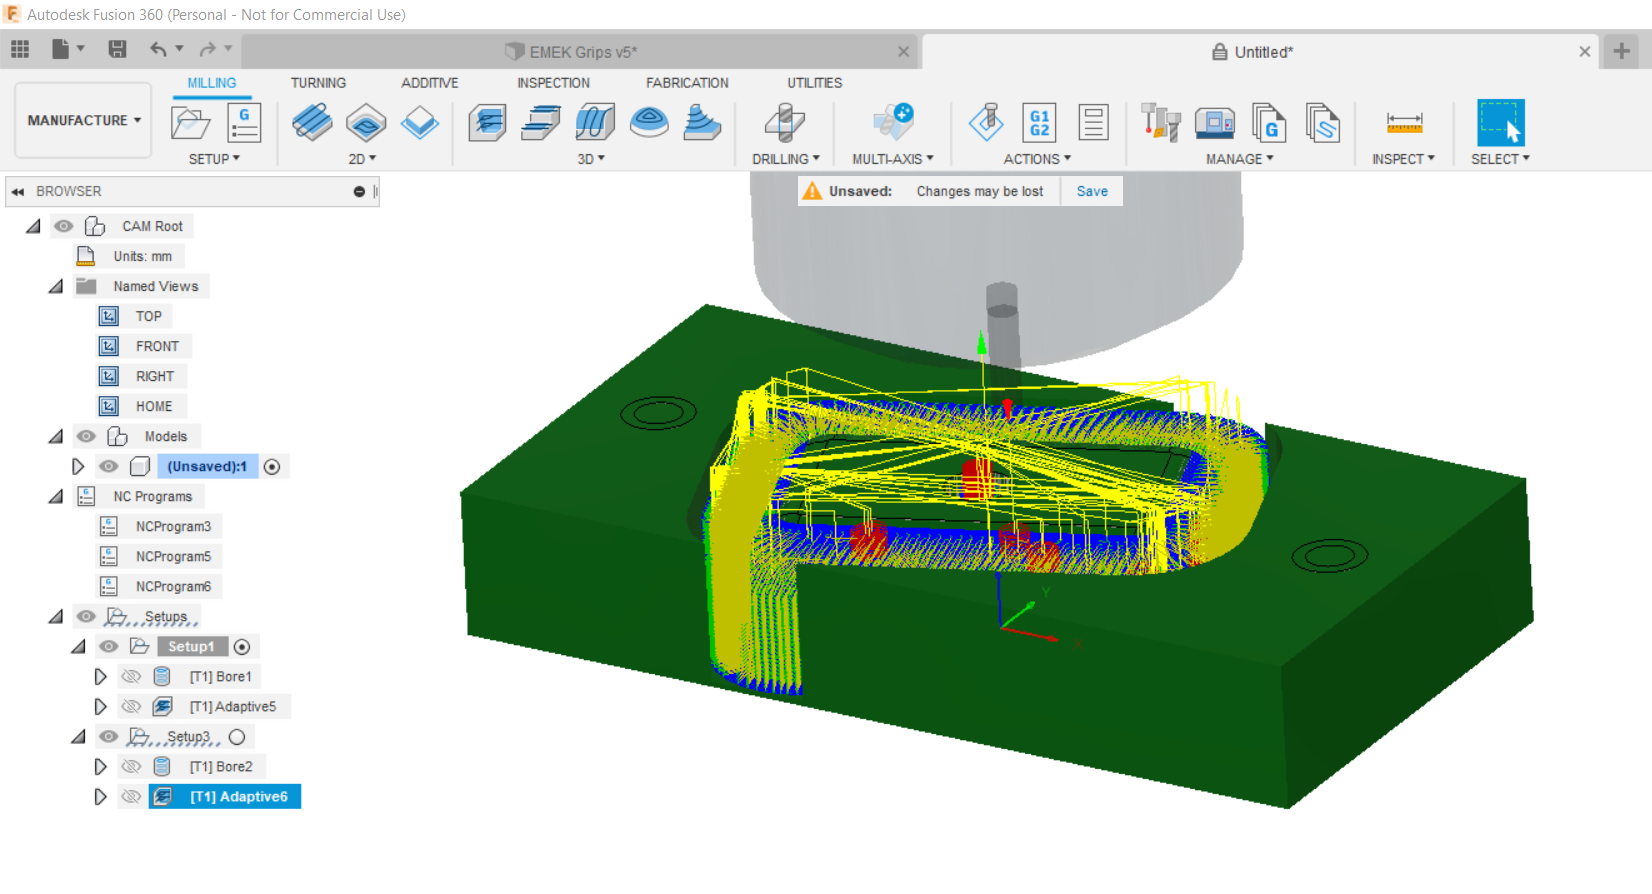Image resolution: width=1652 pixels, height=894 pixels.
Task: Collapse the Named Views folder
Action: pos(56,287)
